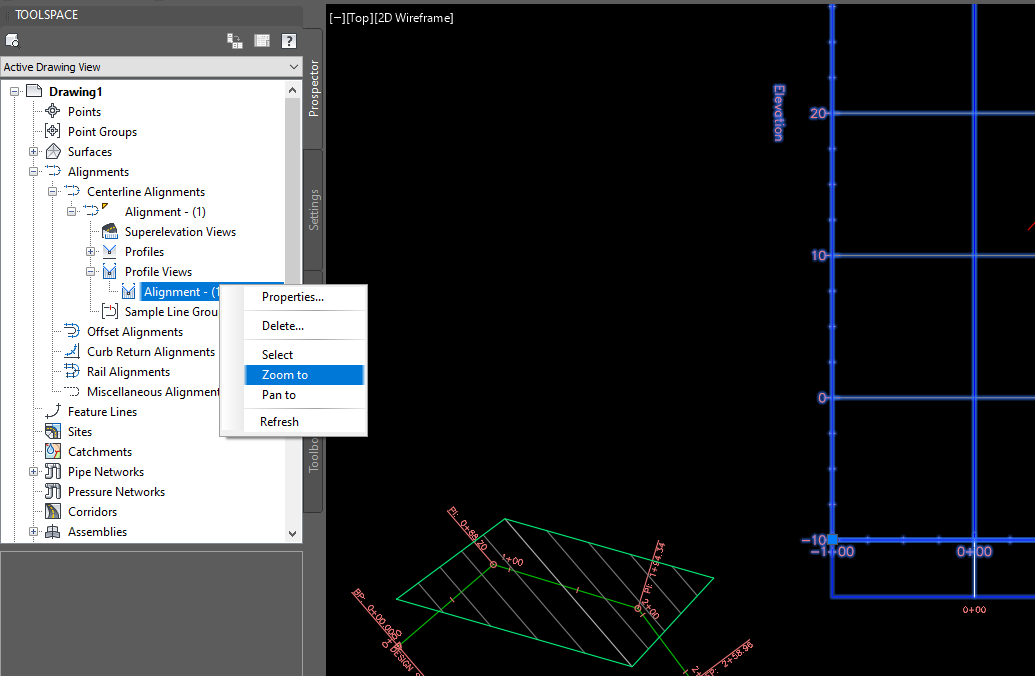Expand the Surfaces tree node
This screenshot has width=1035, height=676.
pyautogui.click(x=31, y=151)
